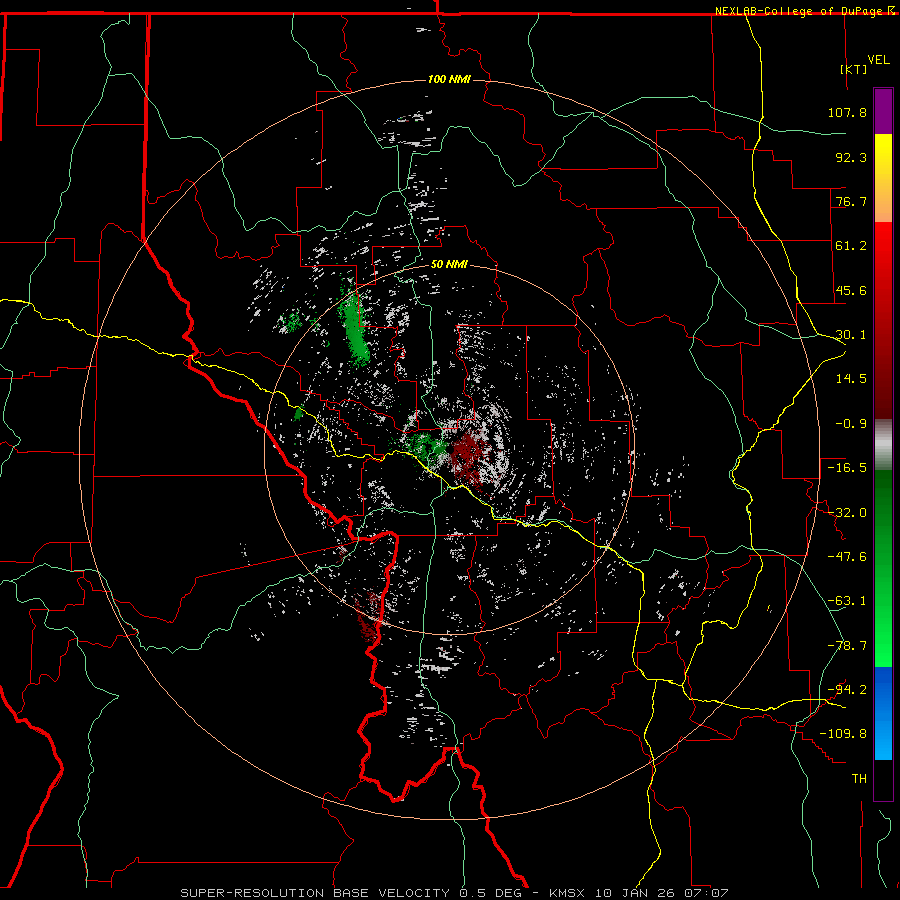
Task: Click the [KT] units label
Action: (854, 69)
